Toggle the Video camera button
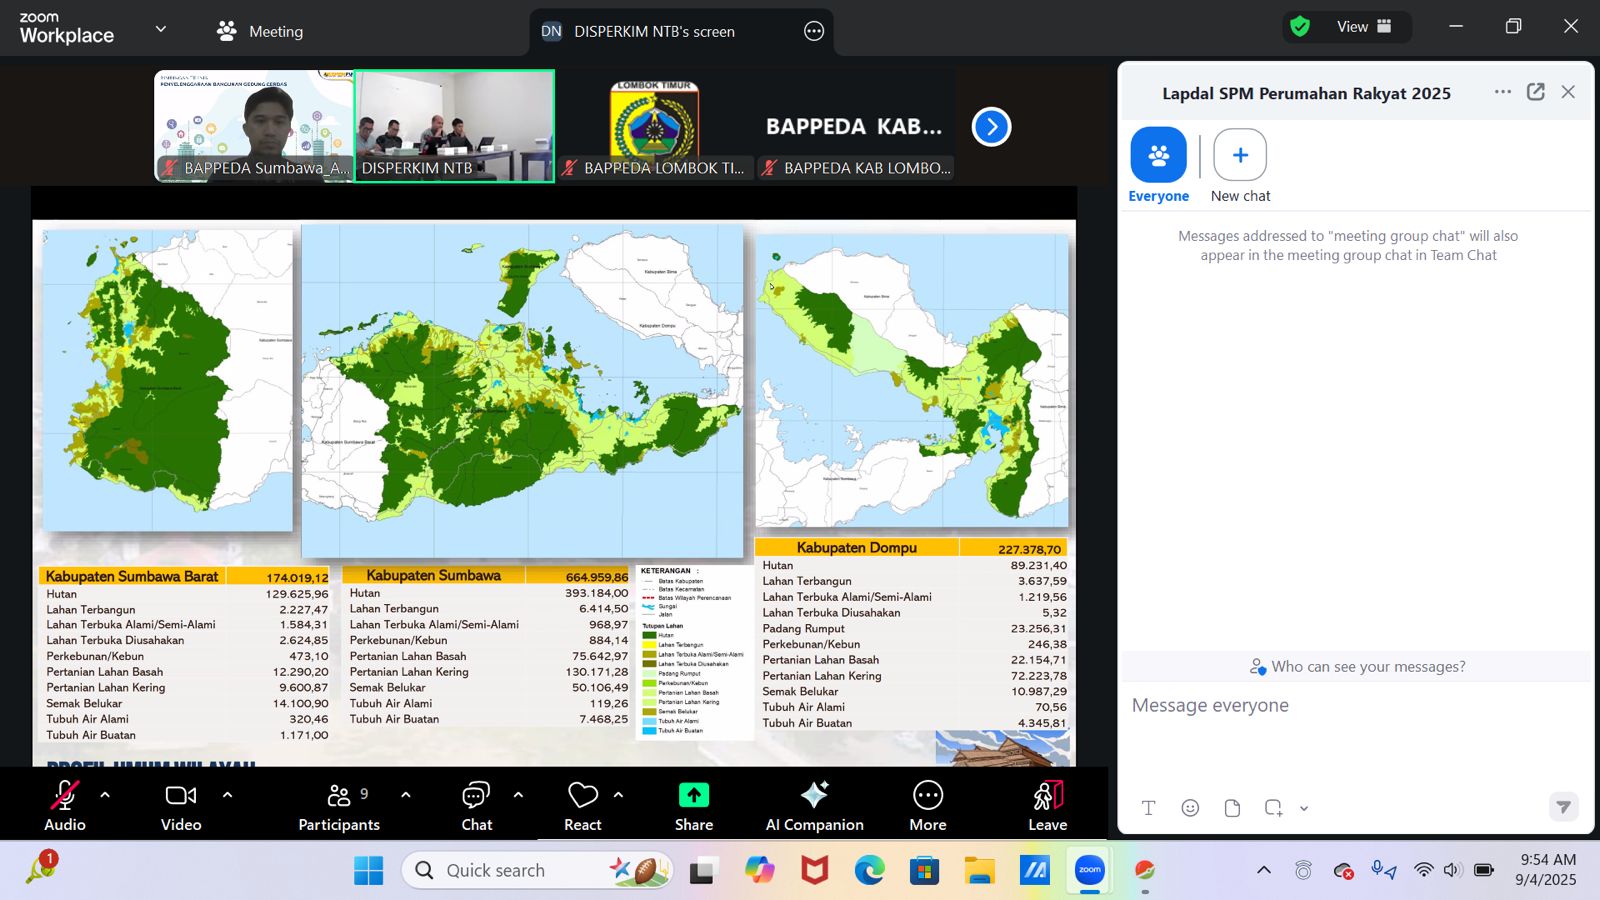This screenshot has width=1600, height=900. click(x=181, y=805)
